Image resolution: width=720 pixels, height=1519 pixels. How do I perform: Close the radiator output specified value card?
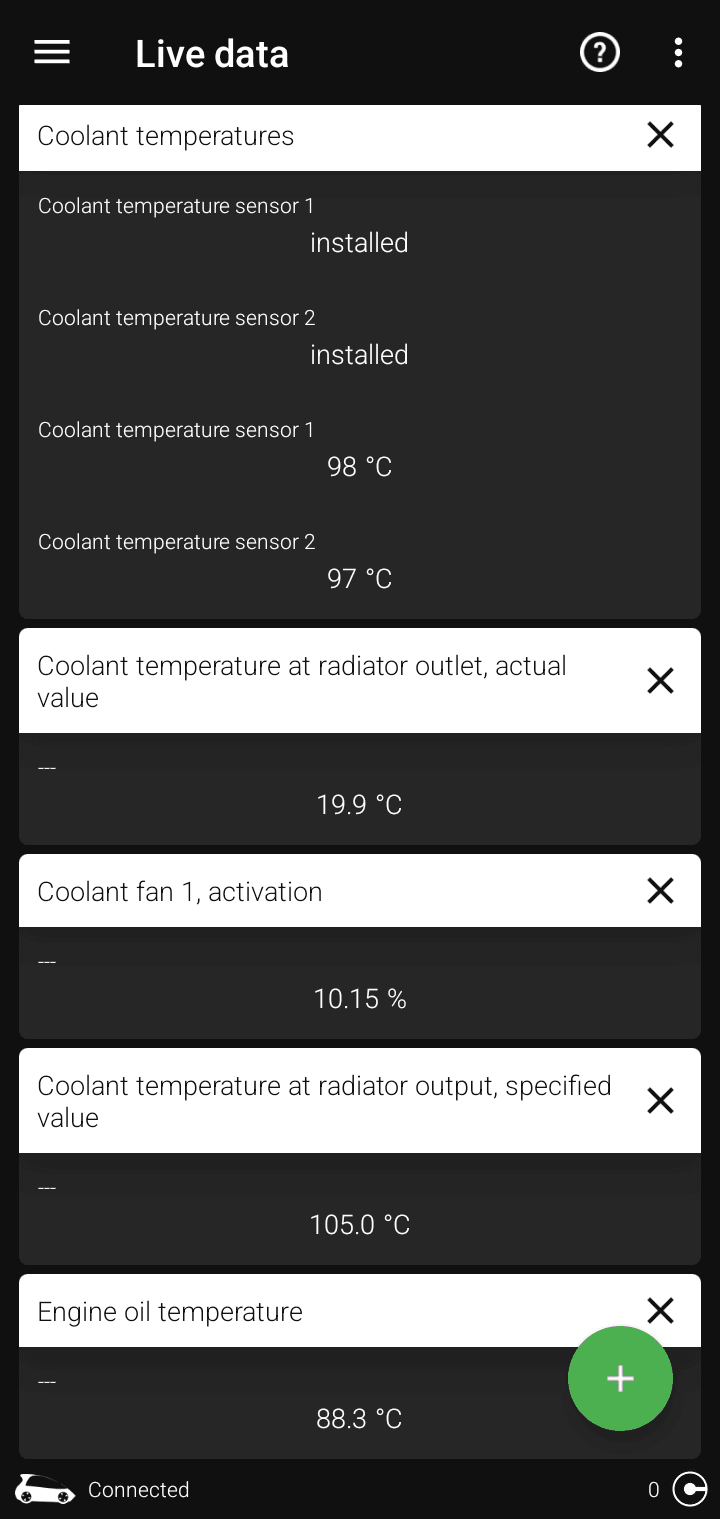[x=660, y=1101]
